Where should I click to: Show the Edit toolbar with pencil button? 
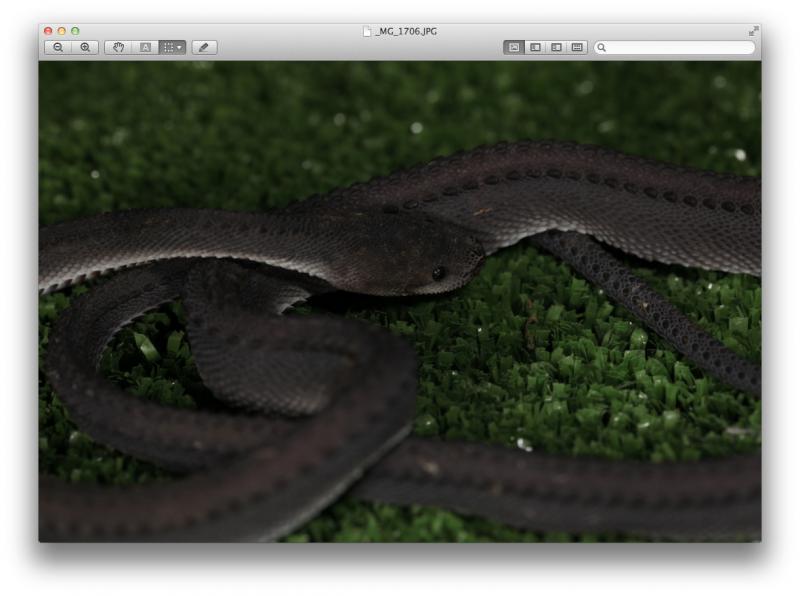[204, 47]
